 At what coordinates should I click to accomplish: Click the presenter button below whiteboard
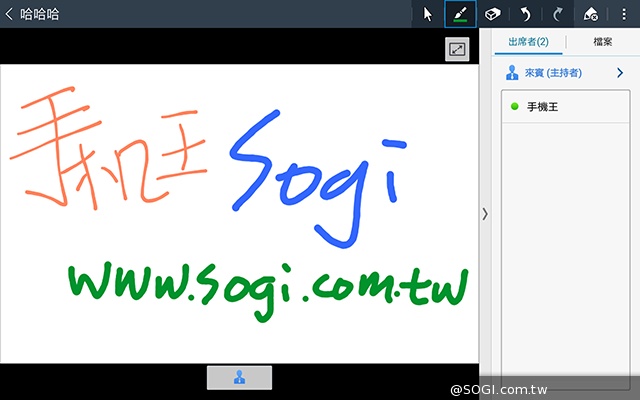click(239, 377)
